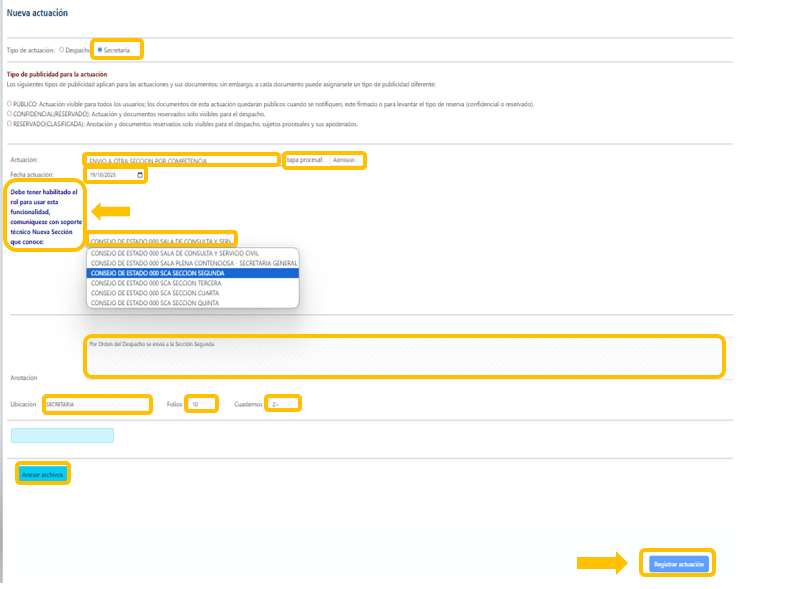Choose PÚBLICO publicity type

point(9,104)
